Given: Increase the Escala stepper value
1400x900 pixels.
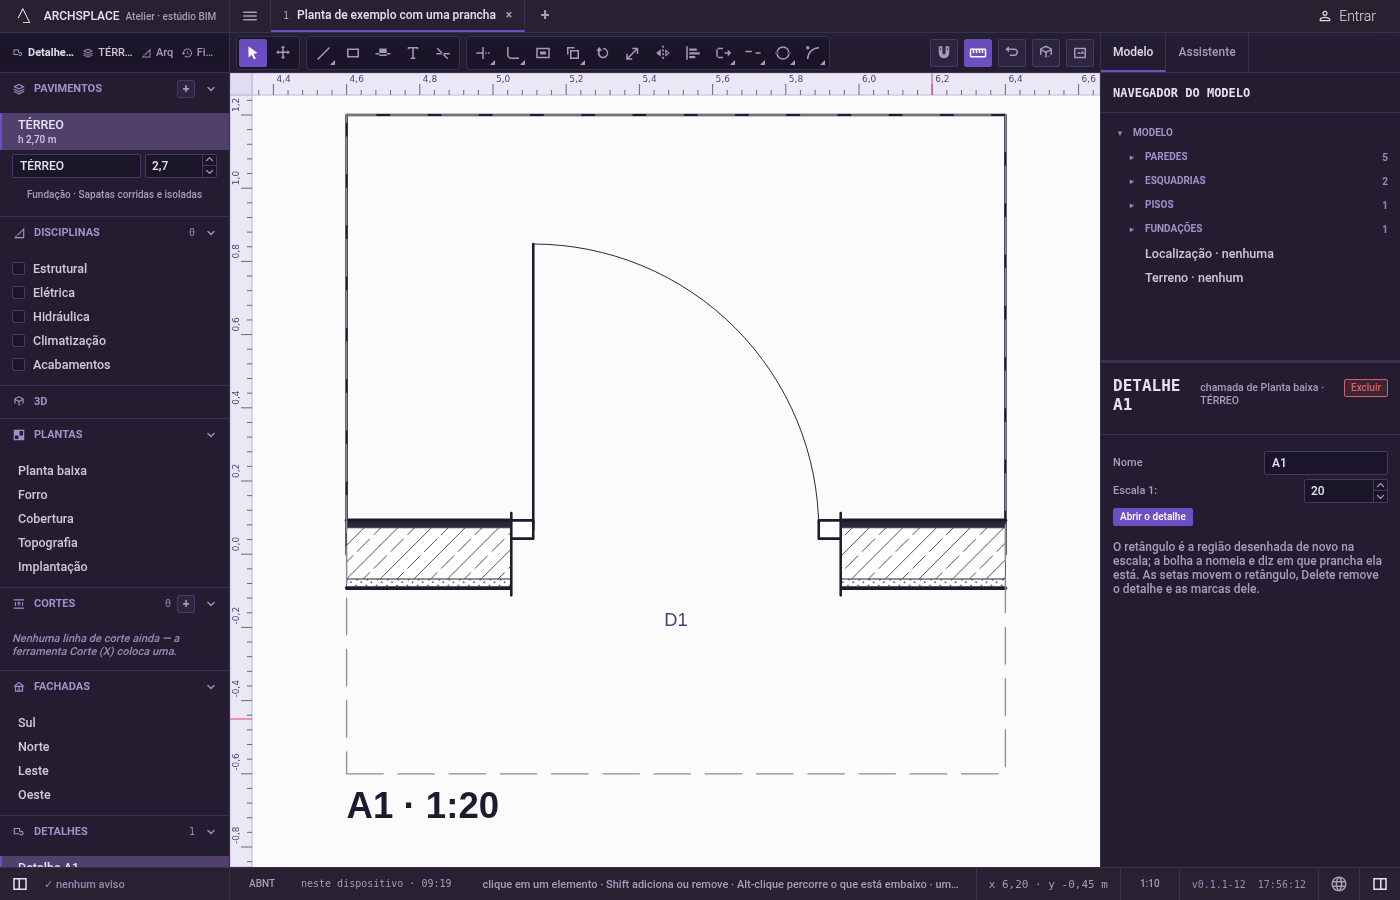Looking at the screenshot, I should coord(1380,486).
